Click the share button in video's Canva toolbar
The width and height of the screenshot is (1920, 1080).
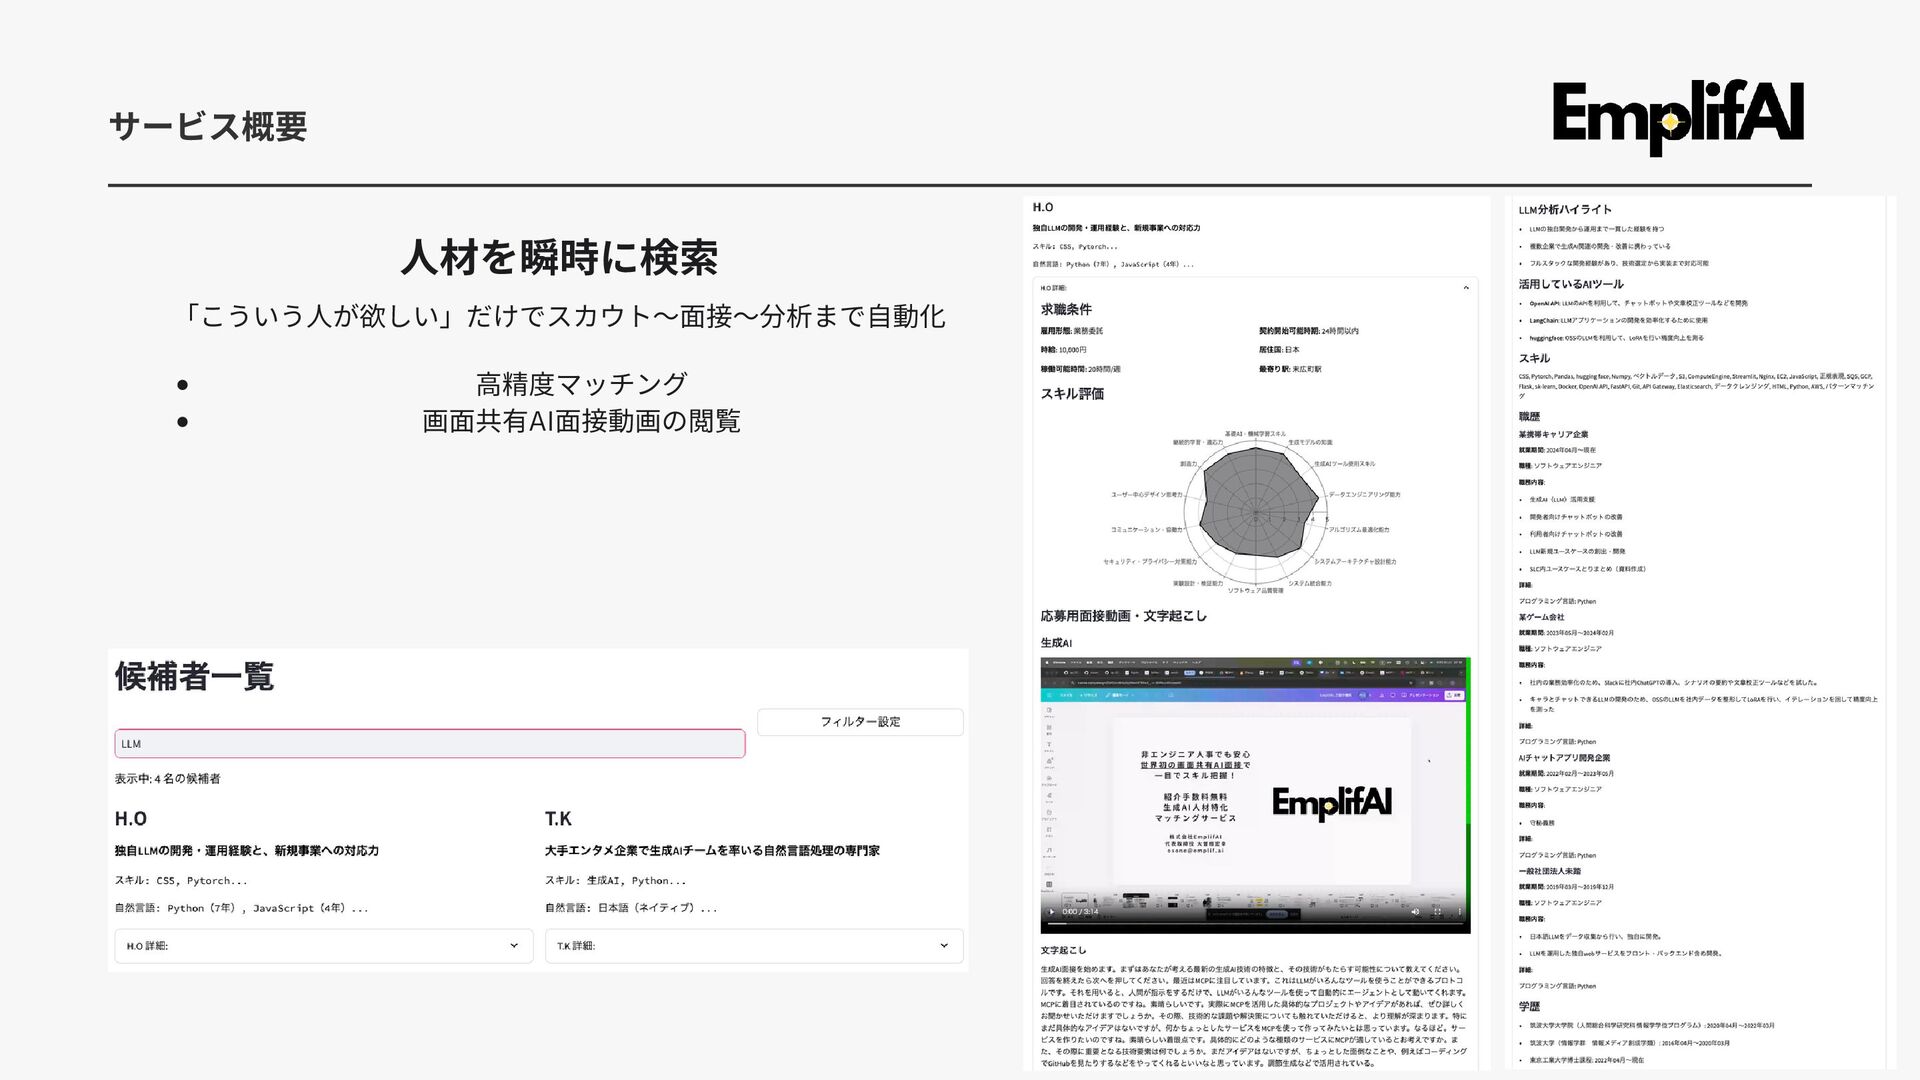click(x=1454, y=695)
